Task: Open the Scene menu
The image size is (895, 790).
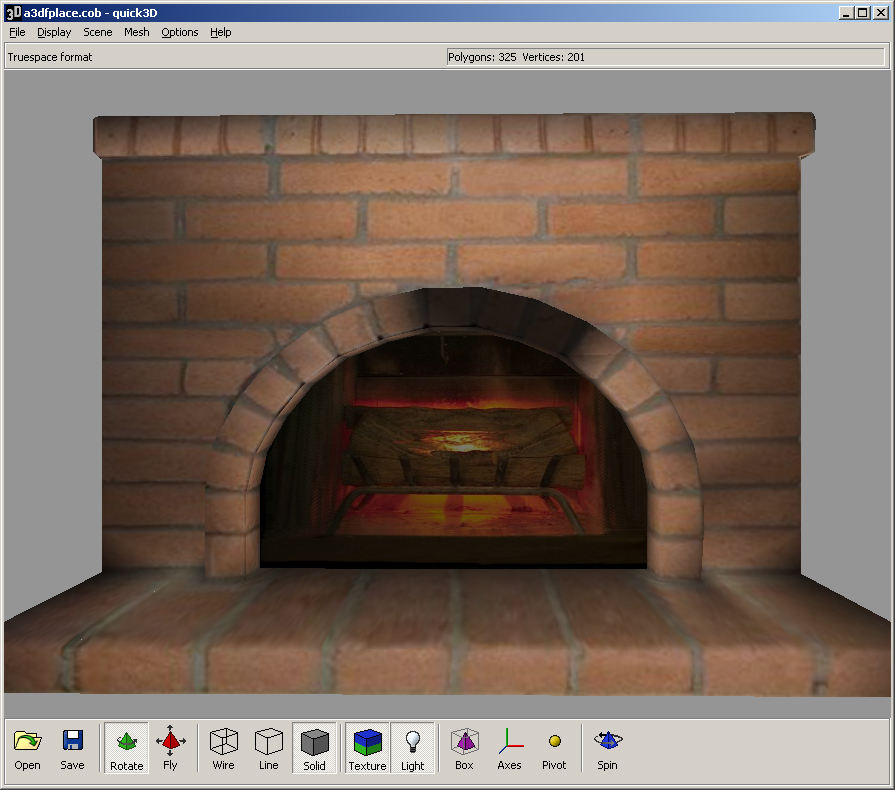Action: (98, 33)
